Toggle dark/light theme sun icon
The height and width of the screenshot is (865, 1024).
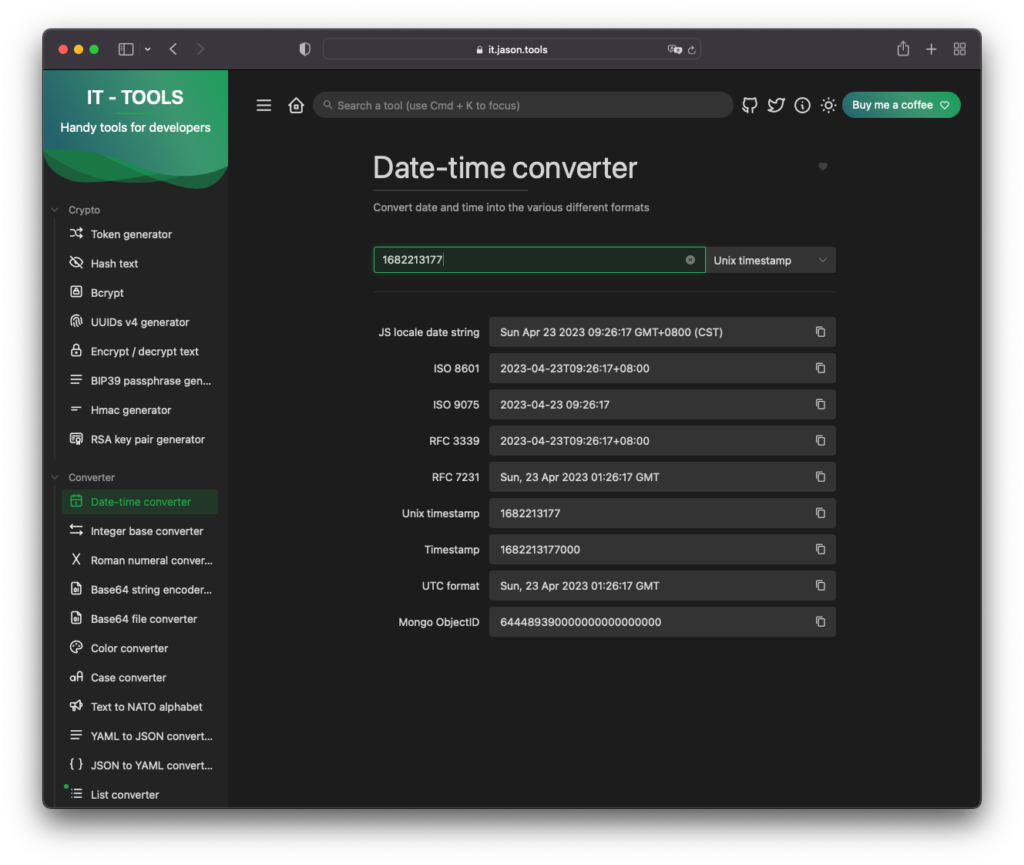point(829,105)
